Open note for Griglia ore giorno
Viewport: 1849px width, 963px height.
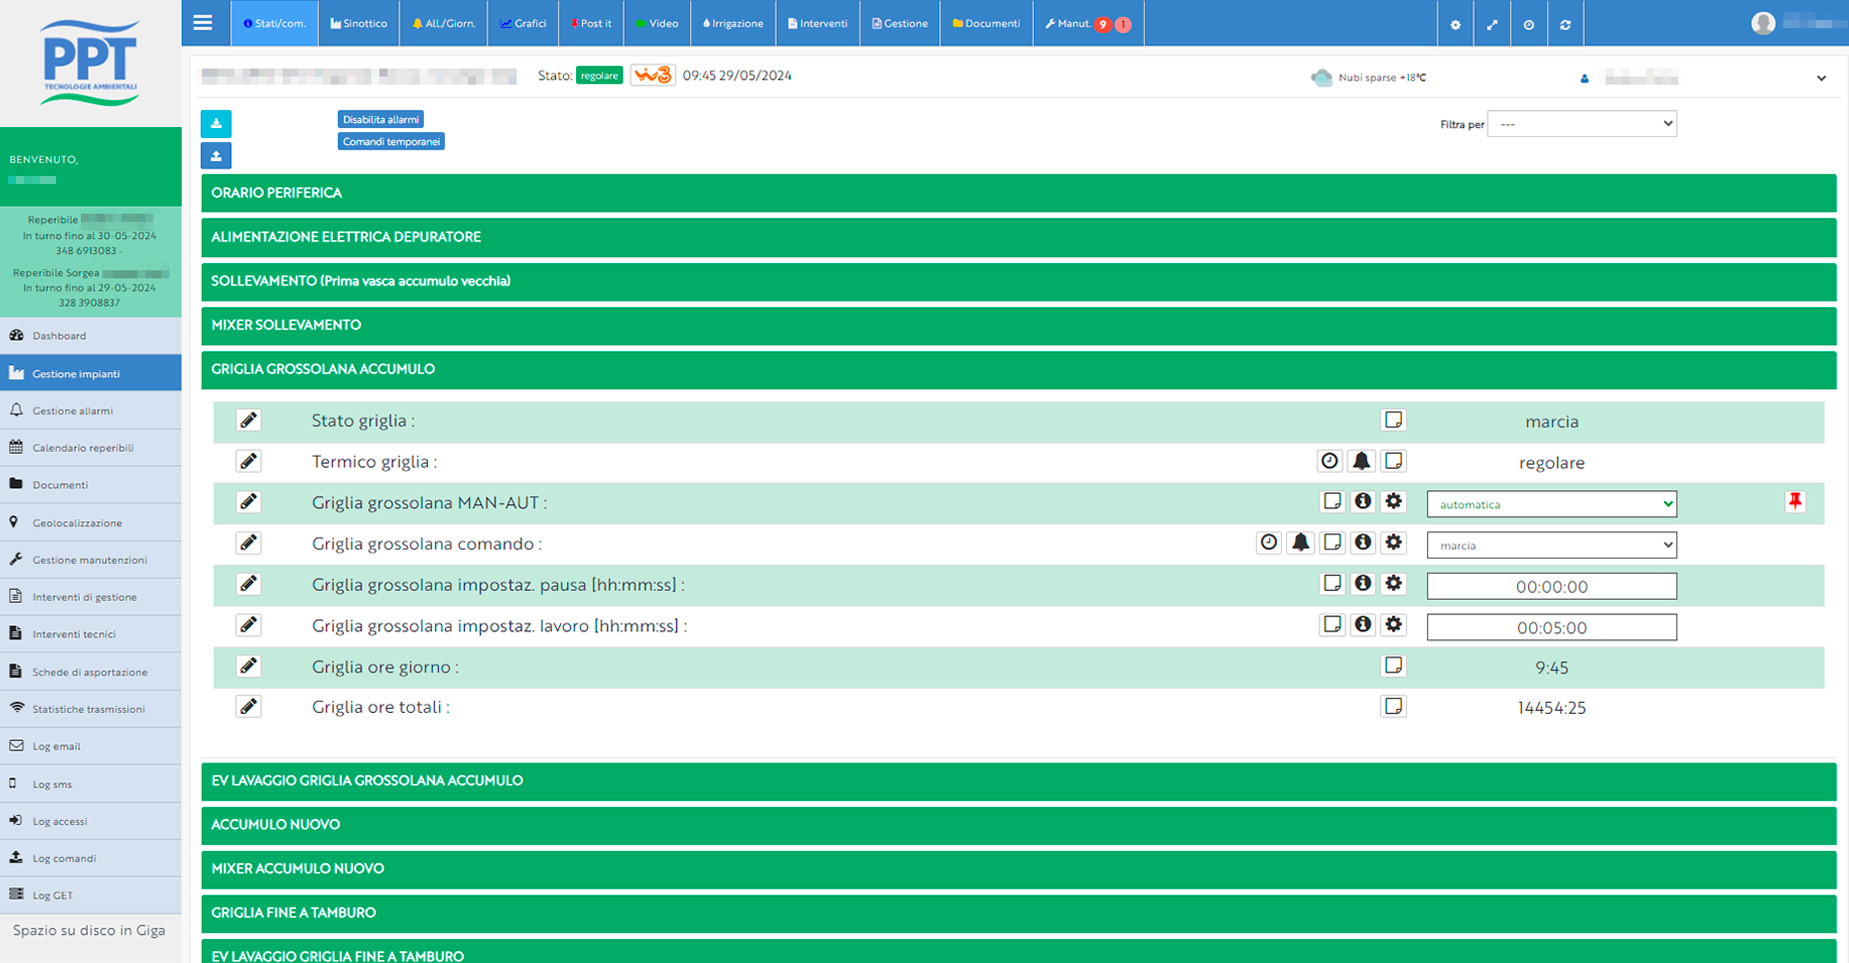pos(1393,666)
